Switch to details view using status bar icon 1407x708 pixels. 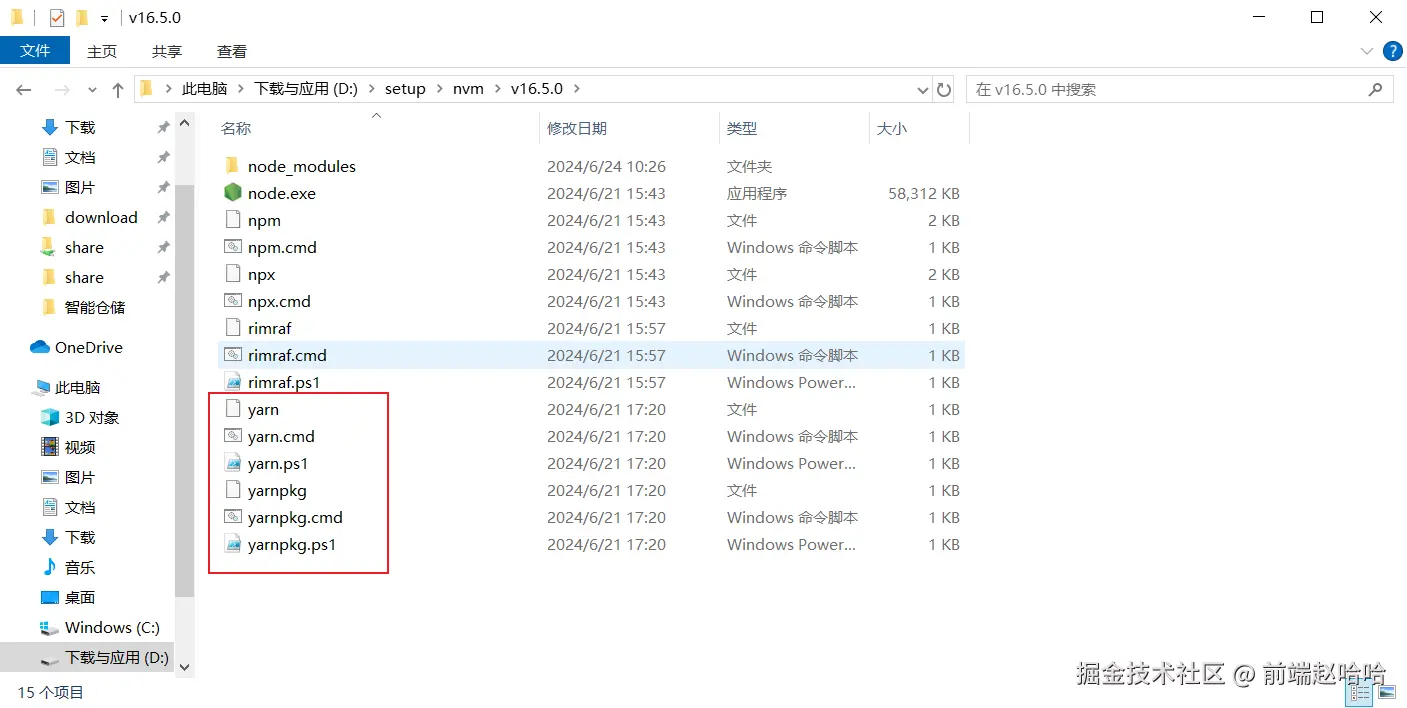click(x=1359, y=691)
